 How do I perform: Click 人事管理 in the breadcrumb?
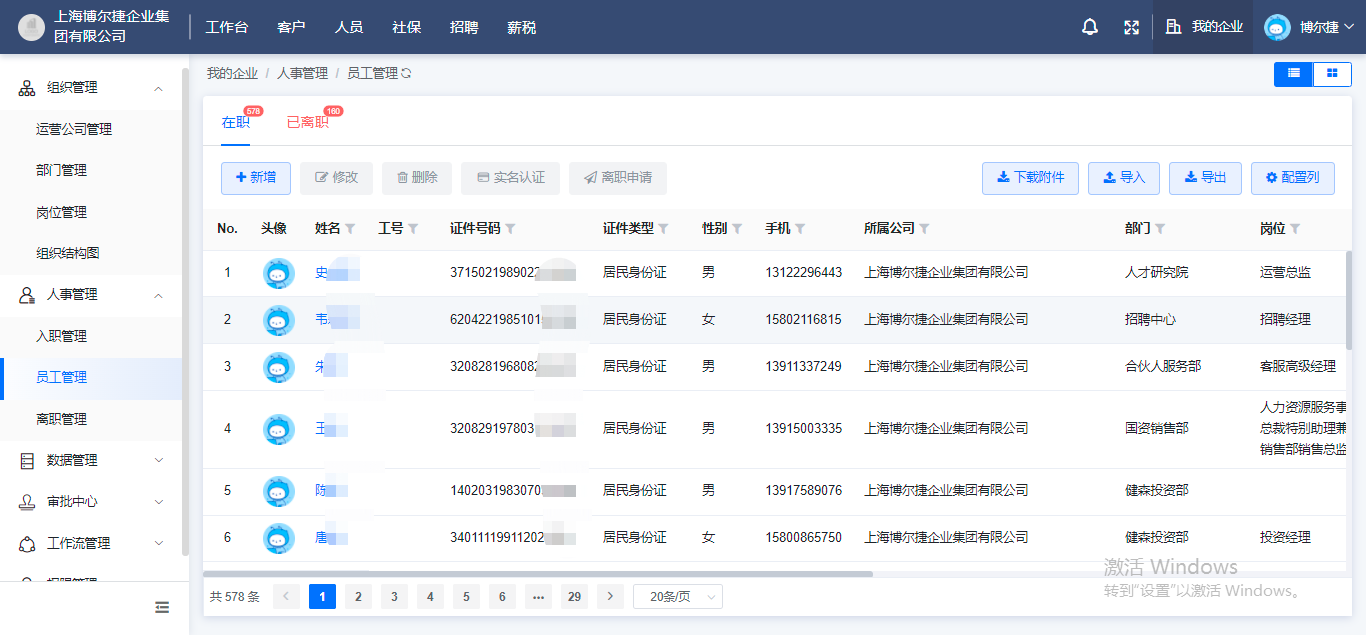click(302, 73)
